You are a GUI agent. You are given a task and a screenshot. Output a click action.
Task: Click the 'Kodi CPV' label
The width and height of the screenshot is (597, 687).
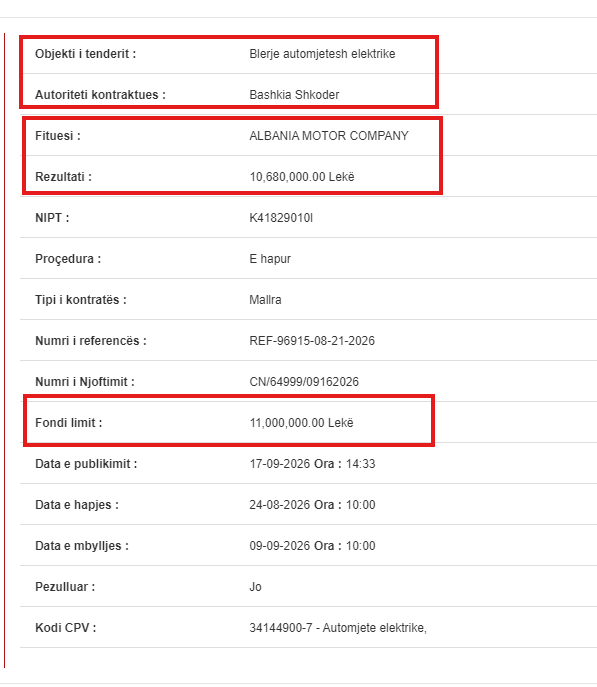coord(66,628)
